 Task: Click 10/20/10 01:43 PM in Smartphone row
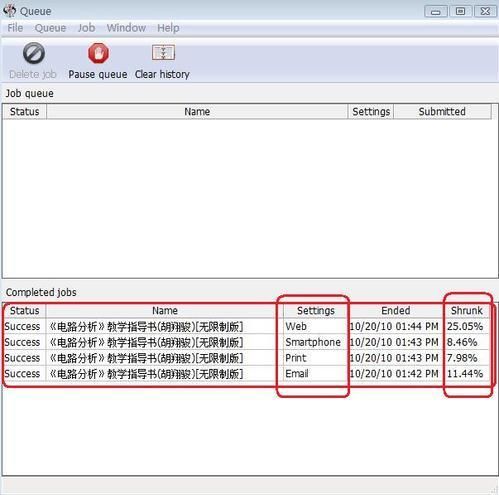[x=394, y=342]
